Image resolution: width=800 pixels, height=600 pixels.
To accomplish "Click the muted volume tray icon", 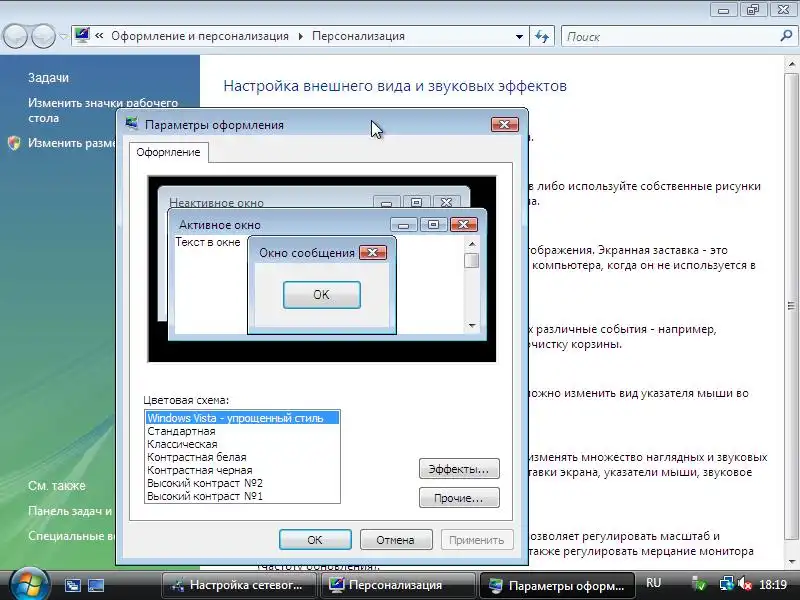I will (745, 584).
